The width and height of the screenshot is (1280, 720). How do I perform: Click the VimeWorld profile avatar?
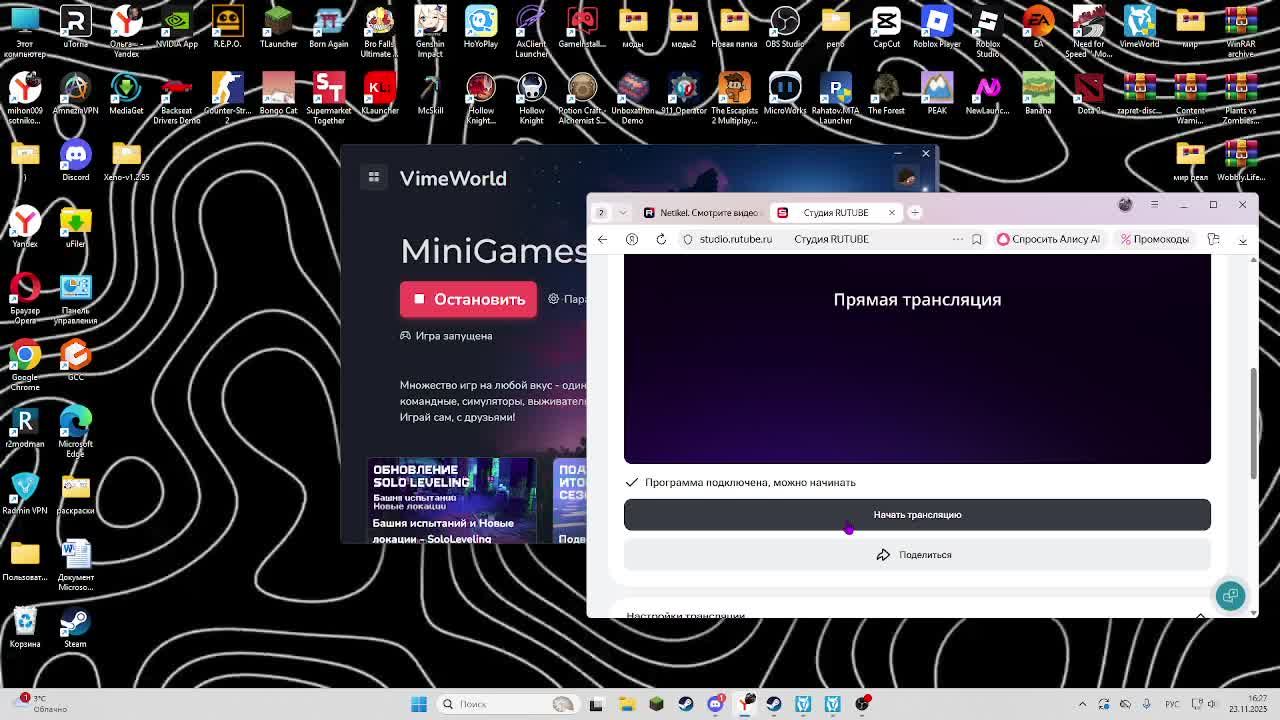[907, 177]
